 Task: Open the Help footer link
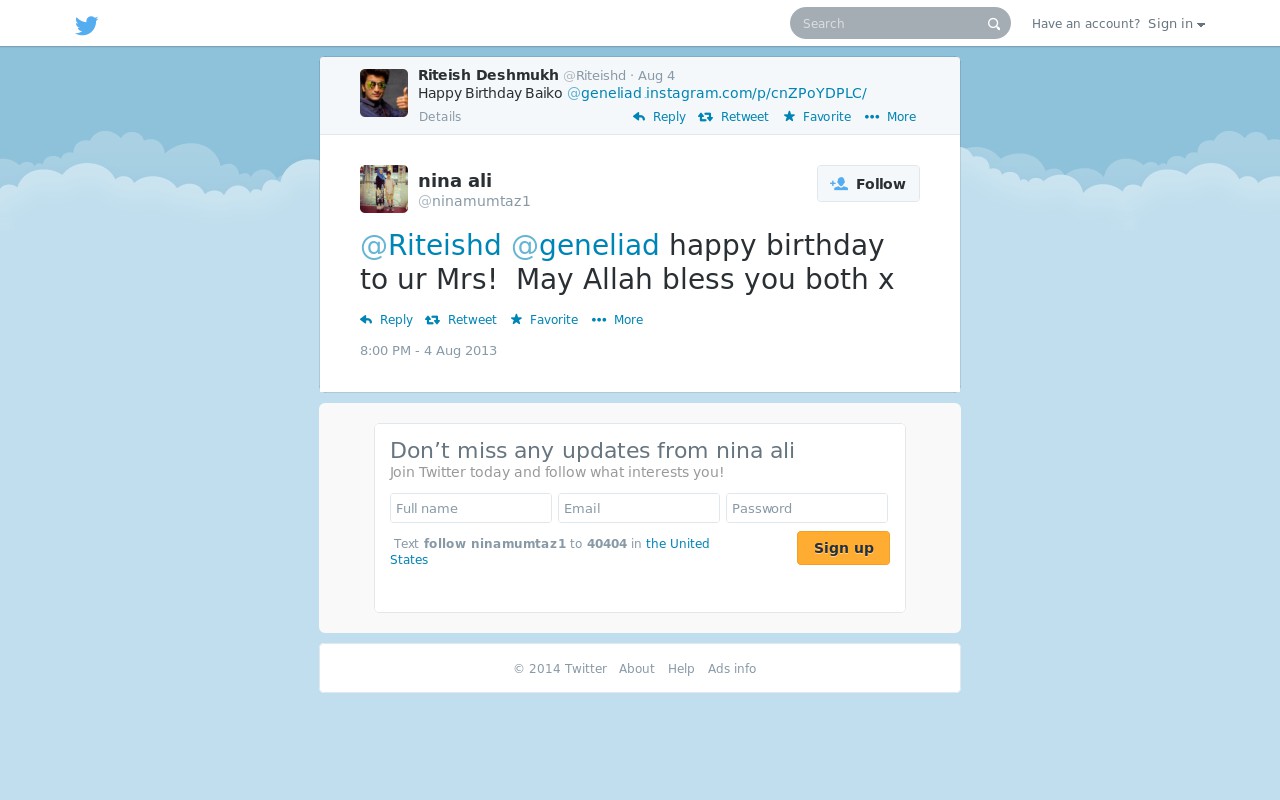click(681, 669)
